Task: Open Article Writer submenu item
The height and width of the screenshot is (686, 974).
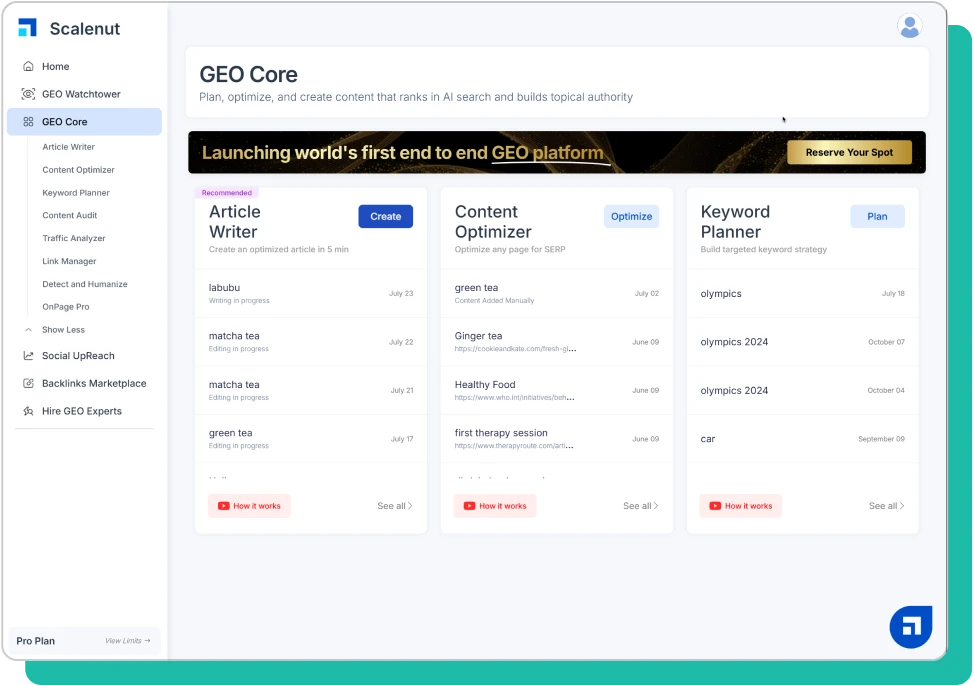Action: click(x=68, y=147)
